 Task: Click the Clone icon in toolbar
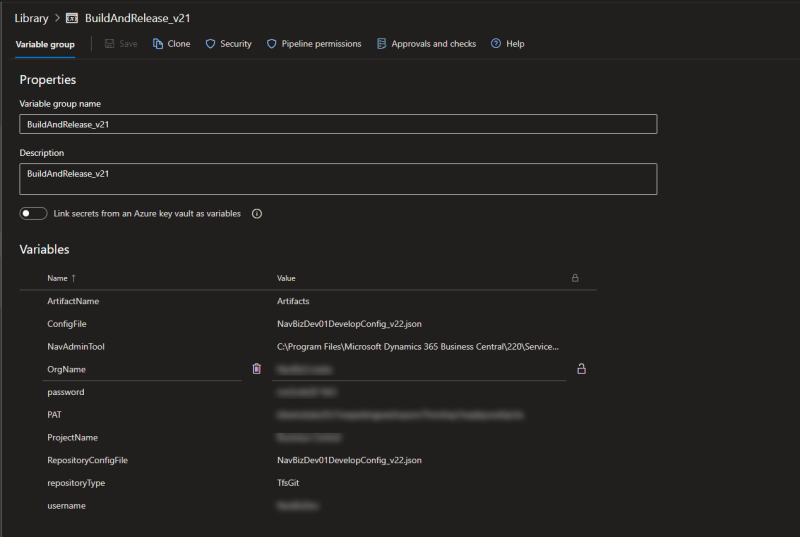(x=158, y=44)
